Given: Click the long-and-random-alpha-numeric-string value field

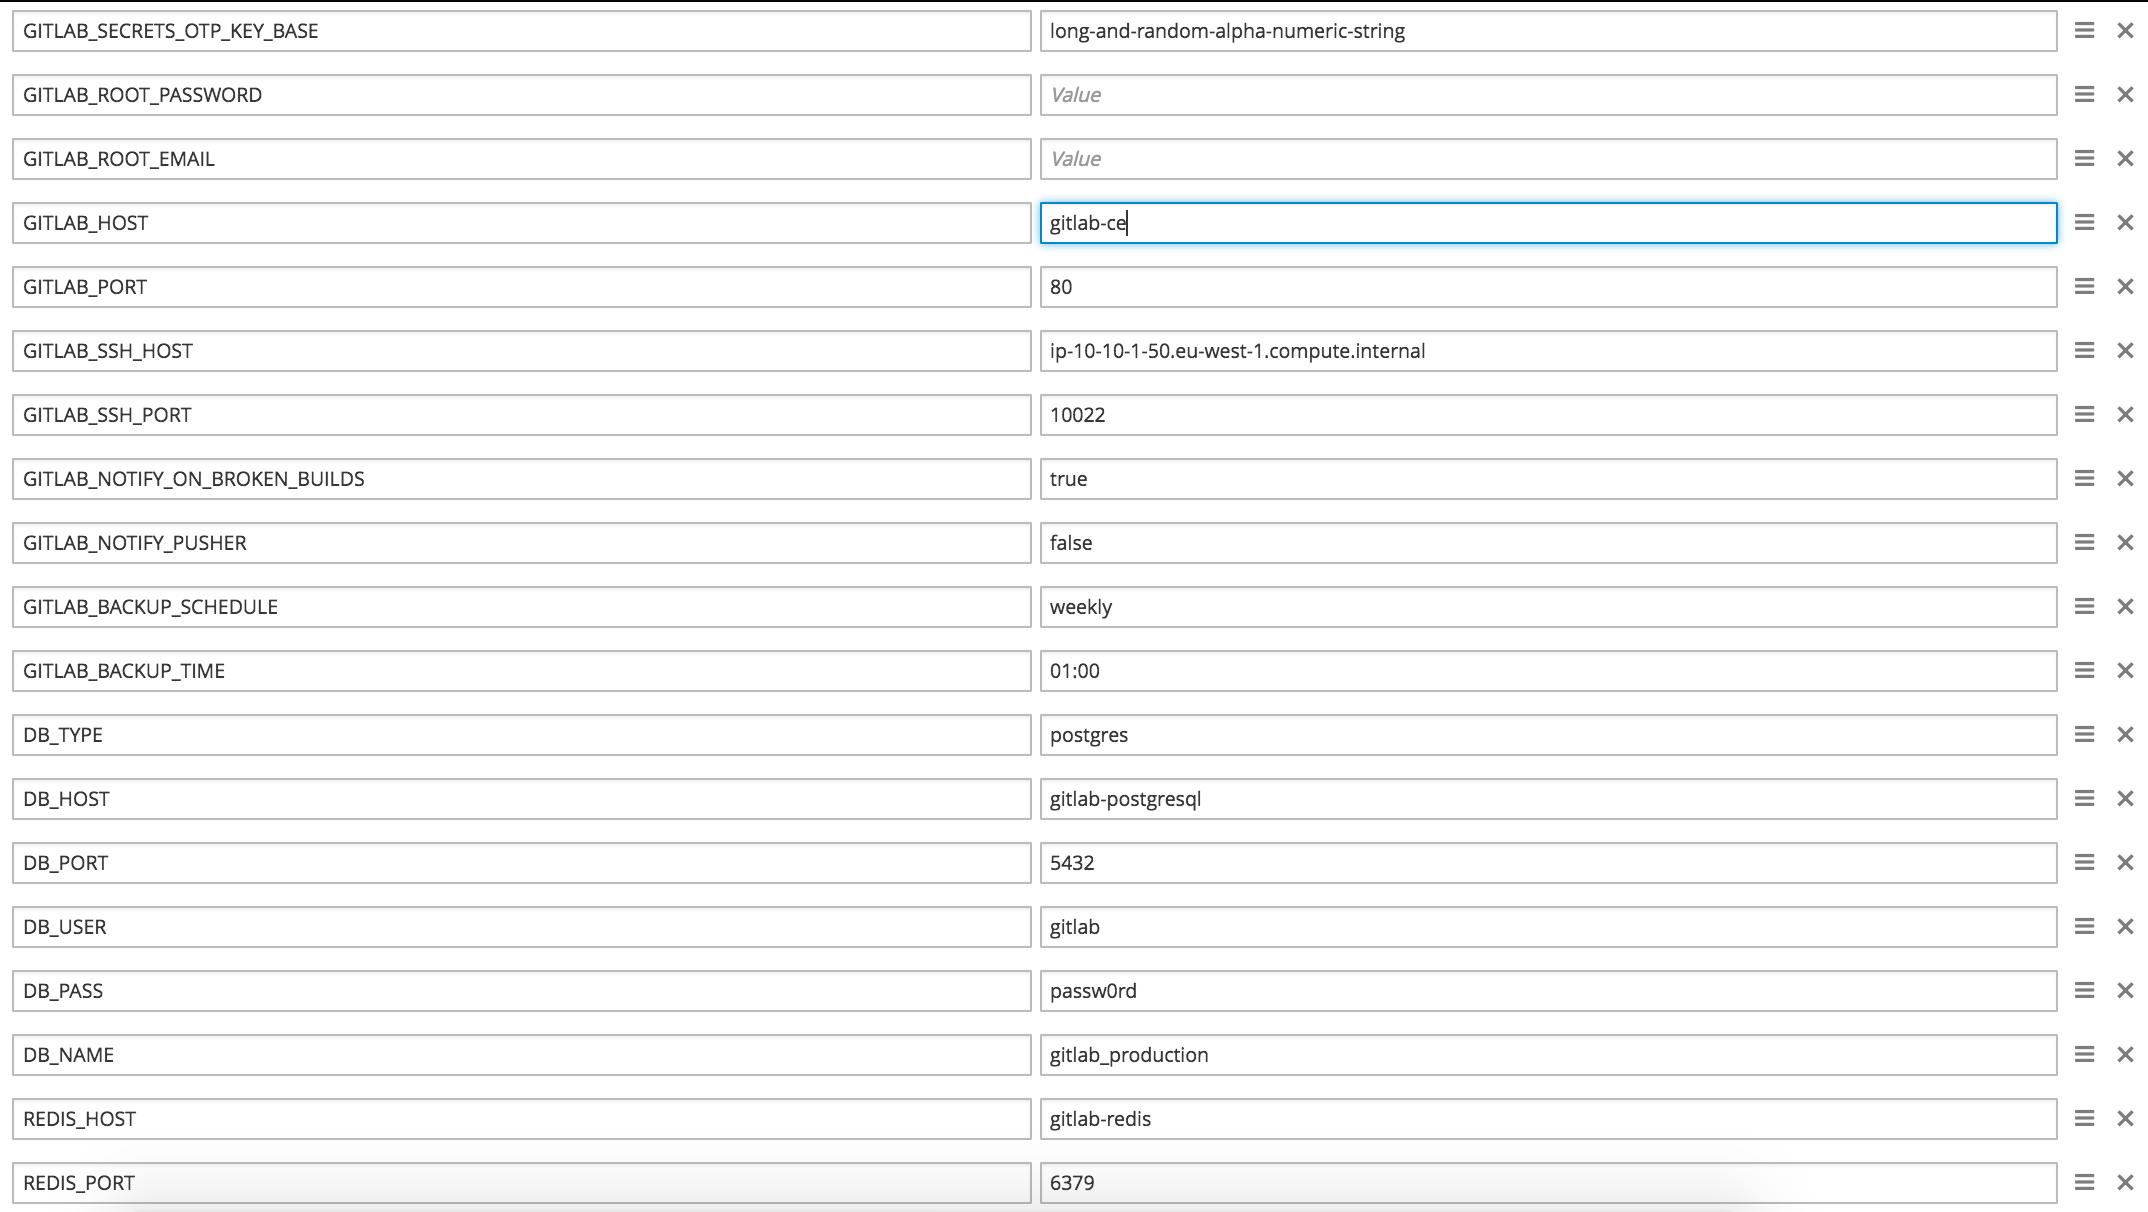Looking at the screenshot, I should tap(1548, 31).
